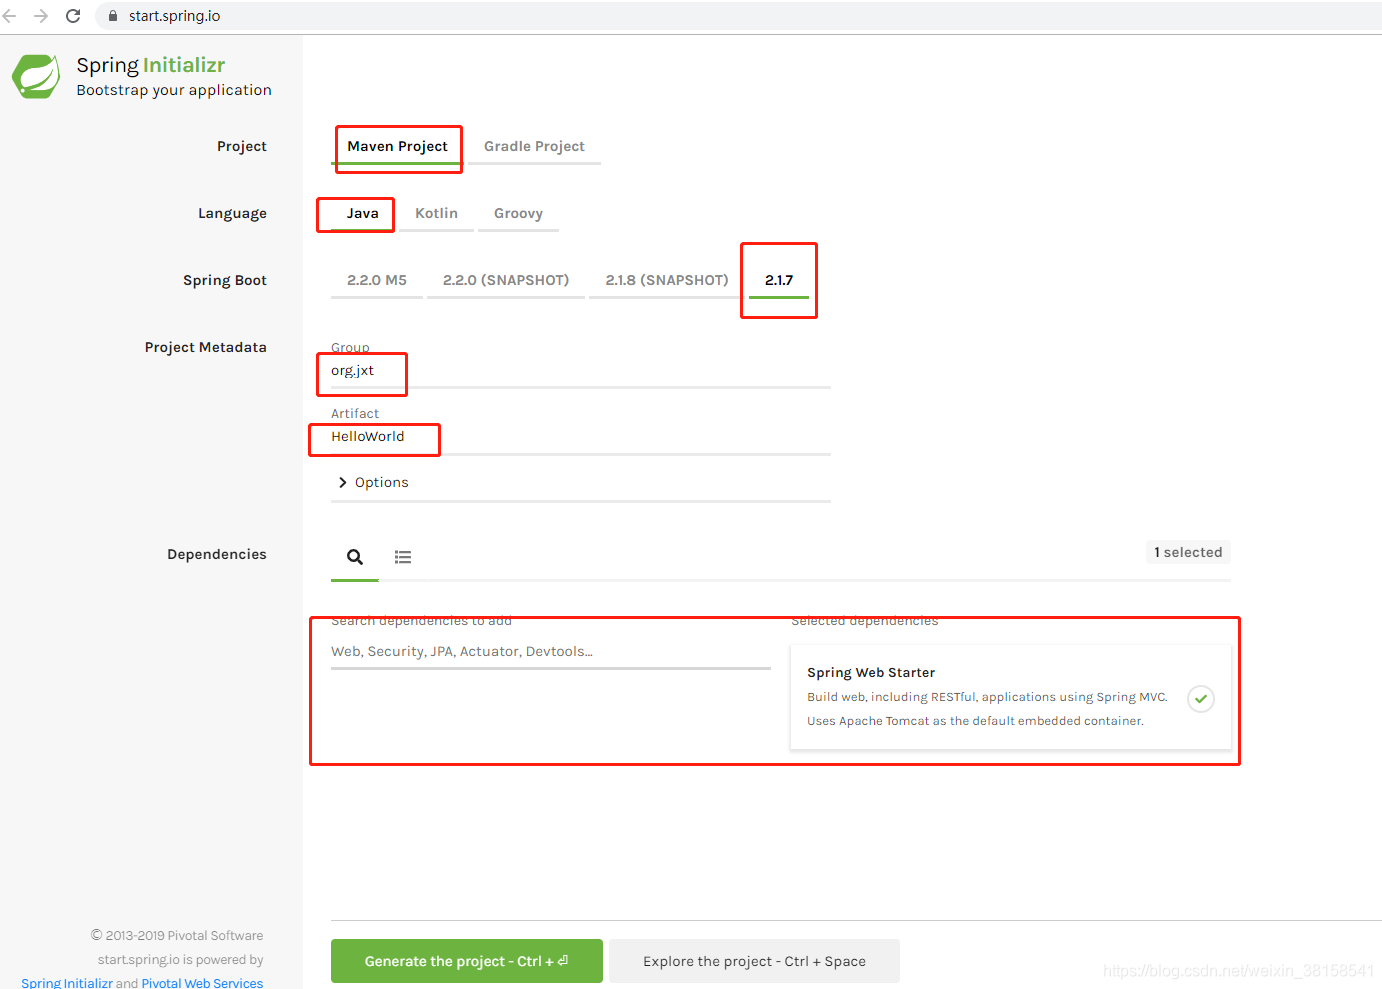The width and height of the screenshot is (1382, 989).
Task: Click the padlock site security icon
Action: [113, 16]
